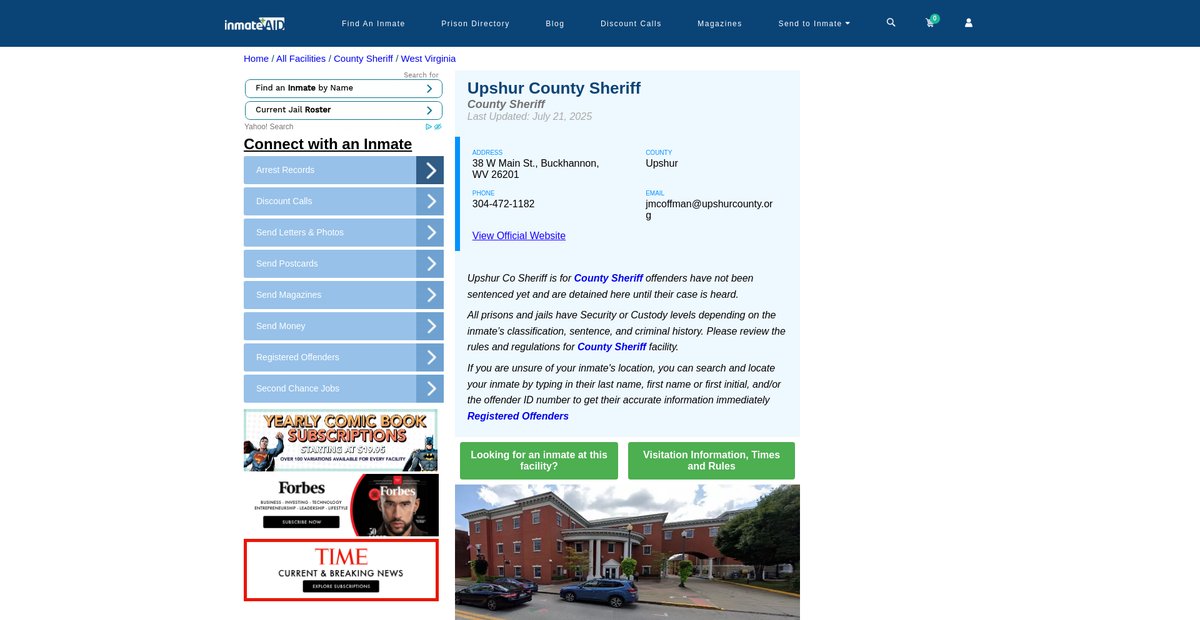Click View Official Website link

[x=519, y=236]
